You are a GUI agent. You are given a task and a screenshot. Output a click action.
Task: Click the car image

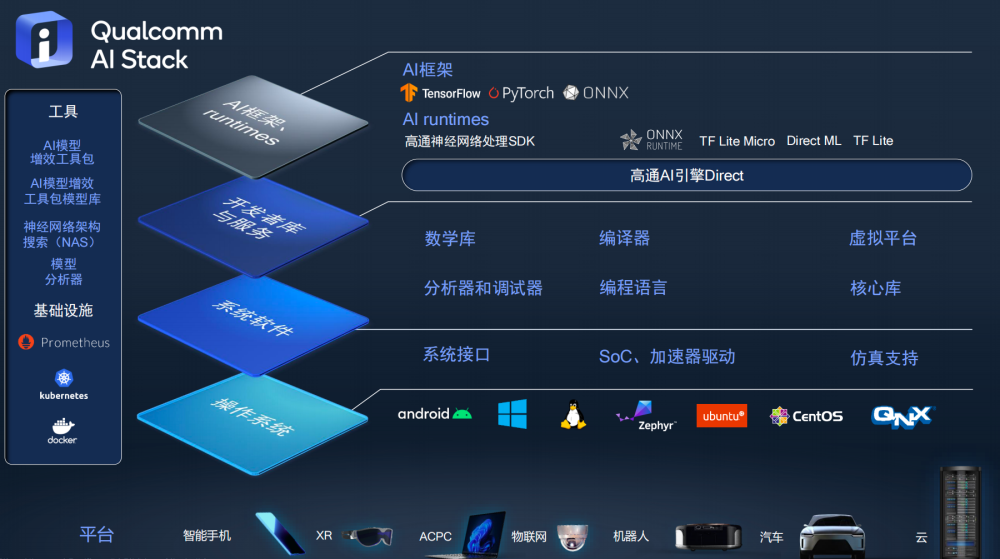pos(832,535)
